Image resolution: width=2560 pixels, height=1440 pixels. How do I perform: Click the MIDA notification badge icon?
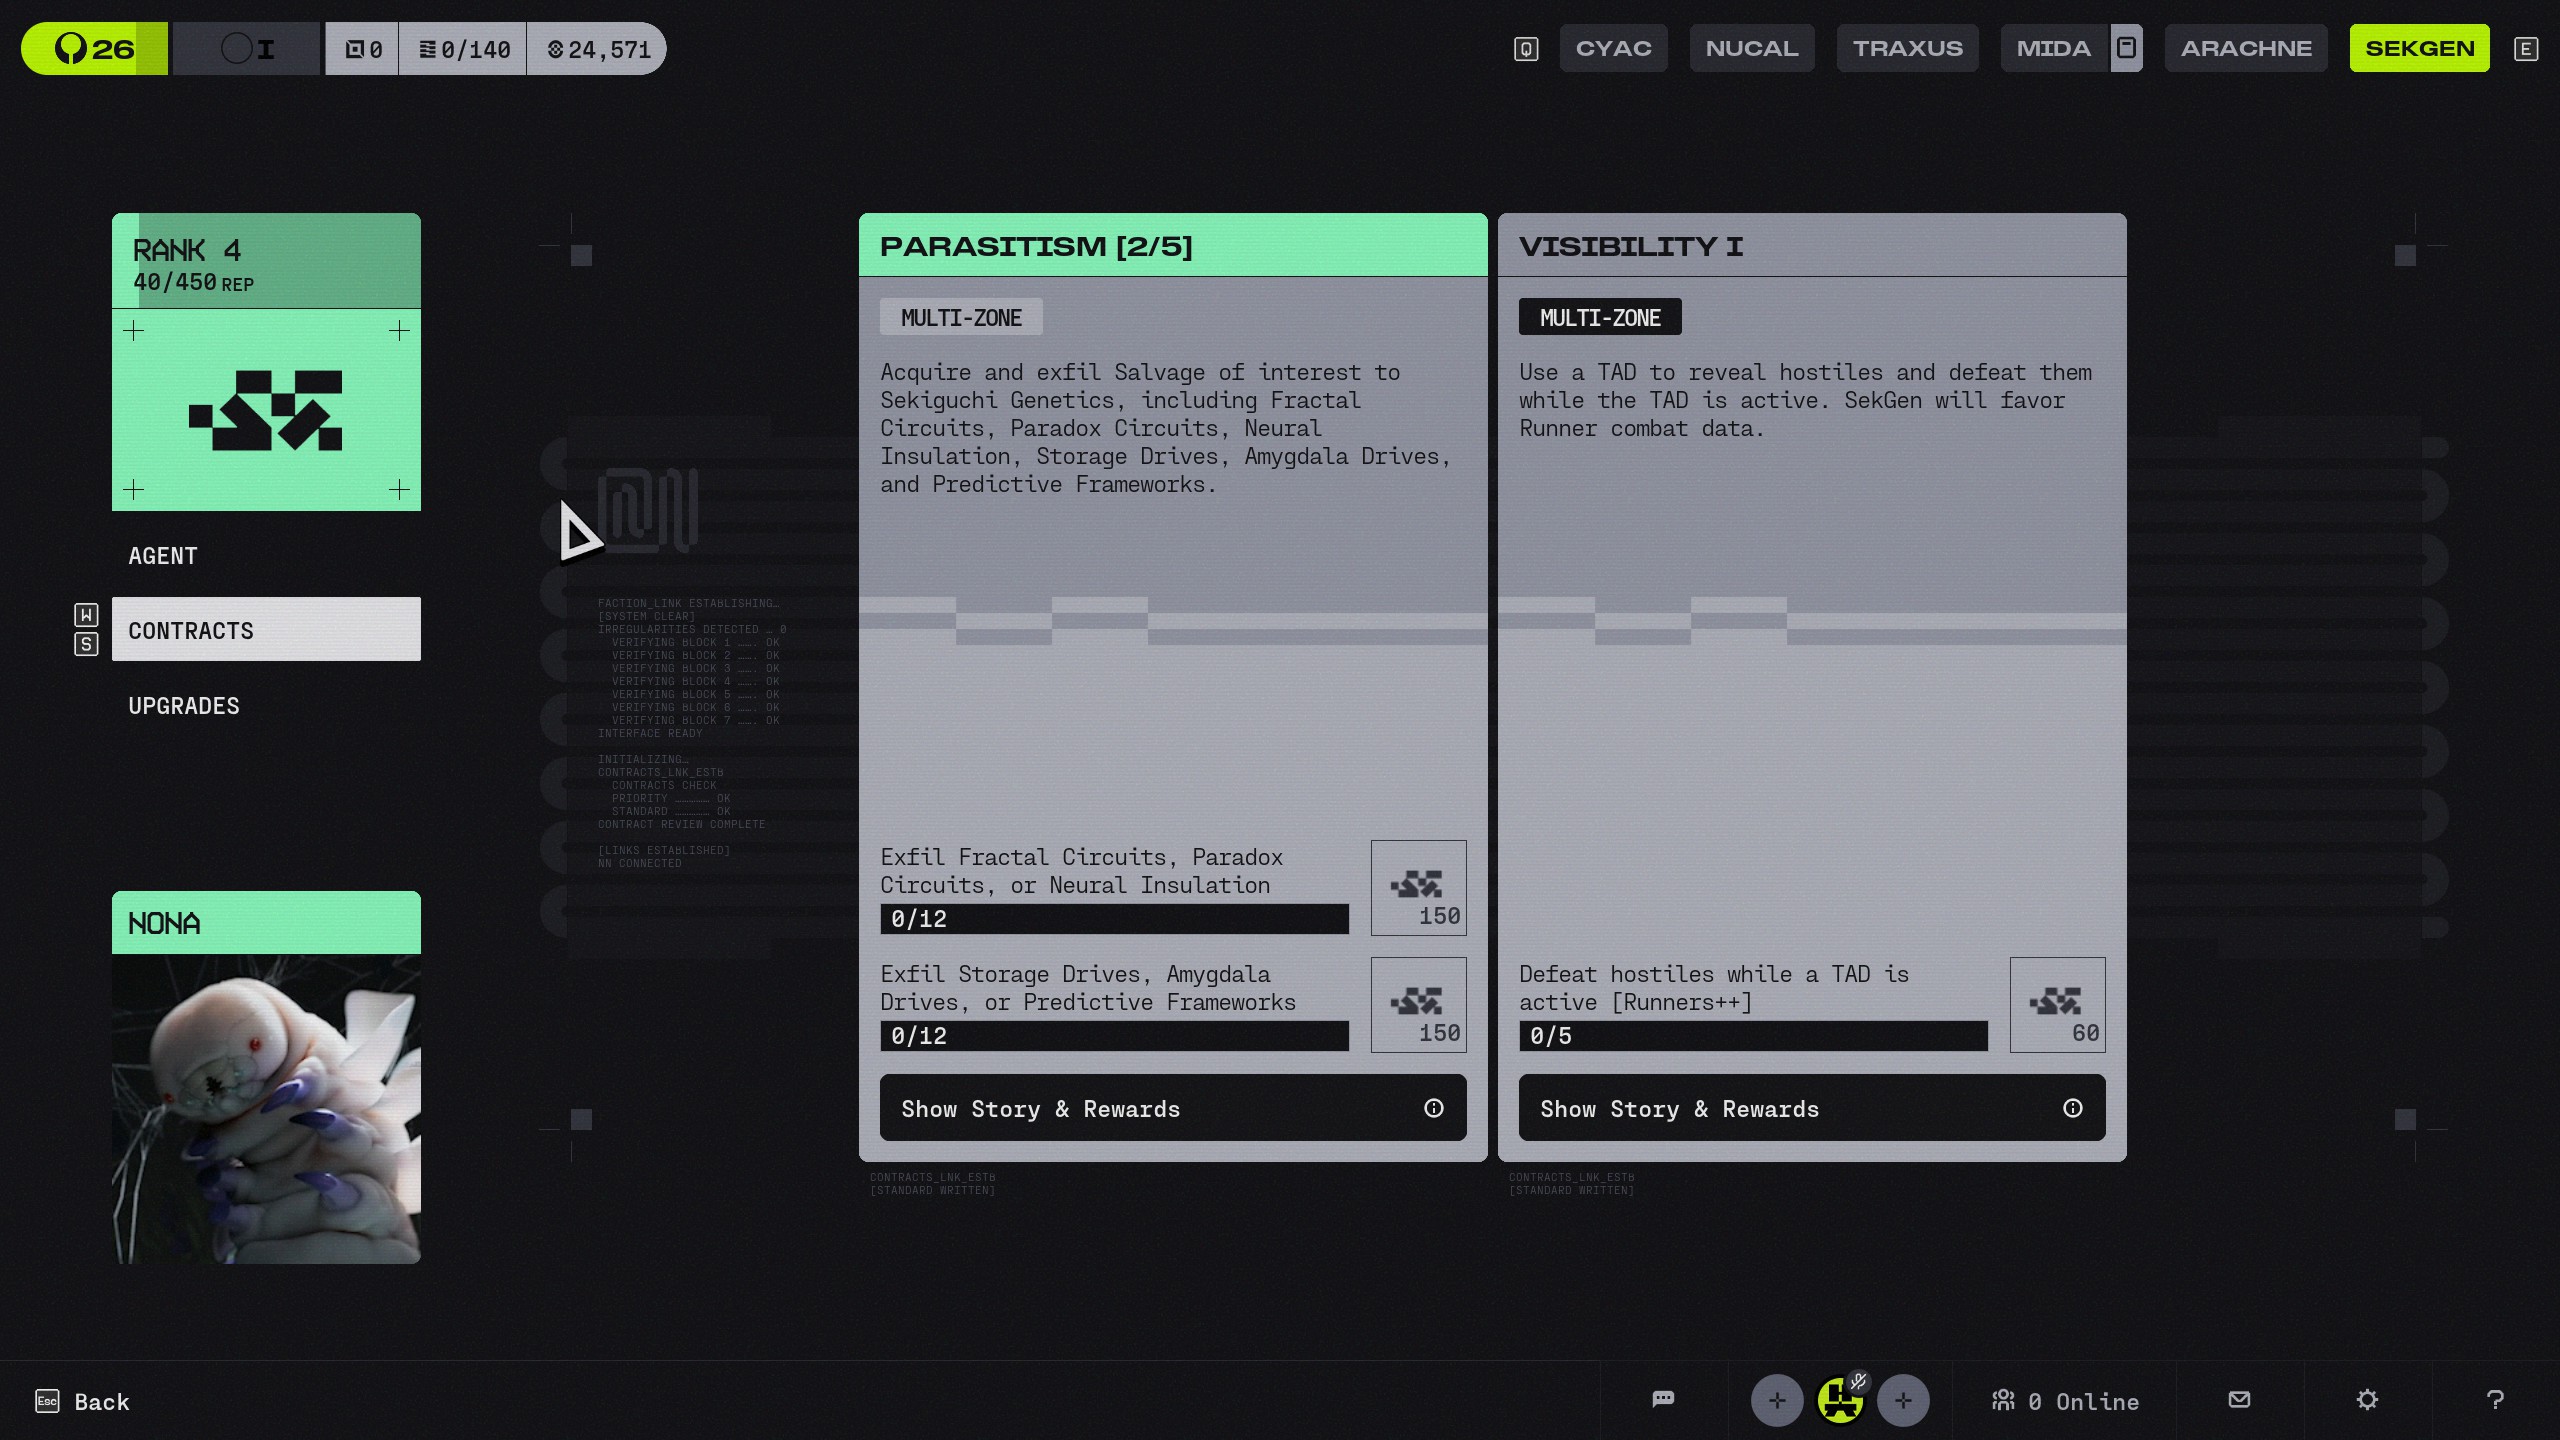(x=2126, y=48)
